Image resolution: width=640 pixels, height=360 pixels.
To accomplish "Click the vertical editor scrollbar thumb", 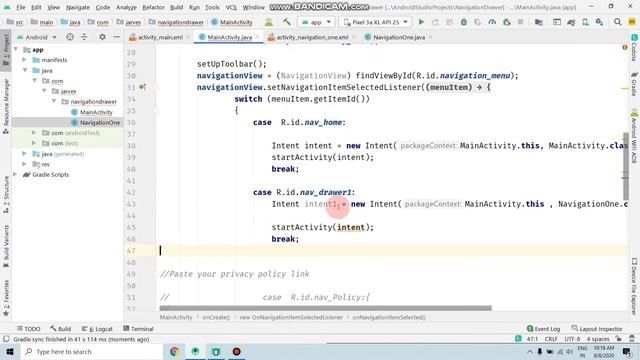I will pyautogui.click(x=625, y=166).
